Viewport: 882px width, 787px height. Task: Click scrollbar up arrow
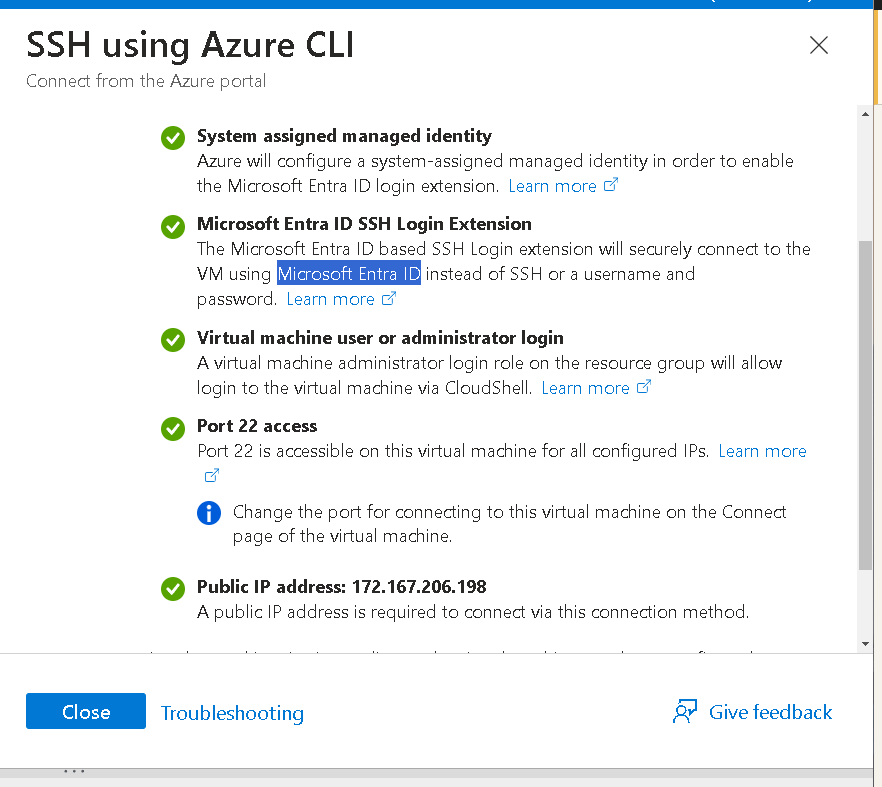865,114
